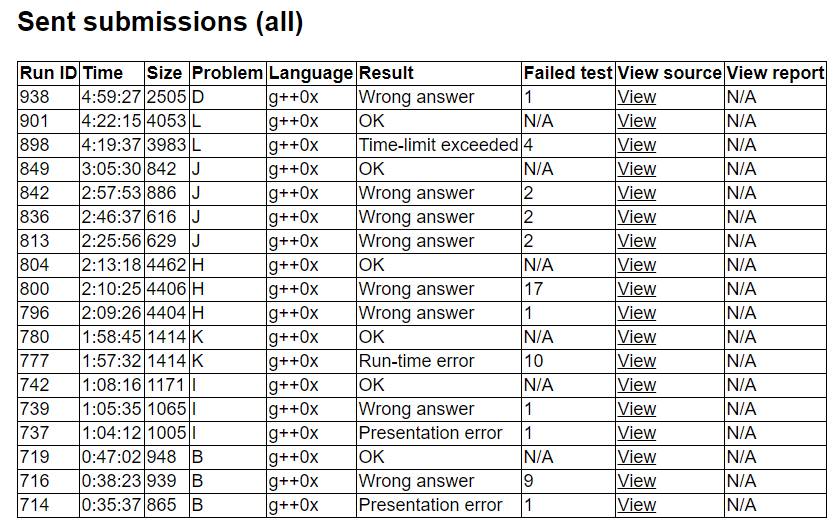The height and width of the screenshot is (532, 834).
Task: Select the Run-time error result cell
Action: [416, 361]
